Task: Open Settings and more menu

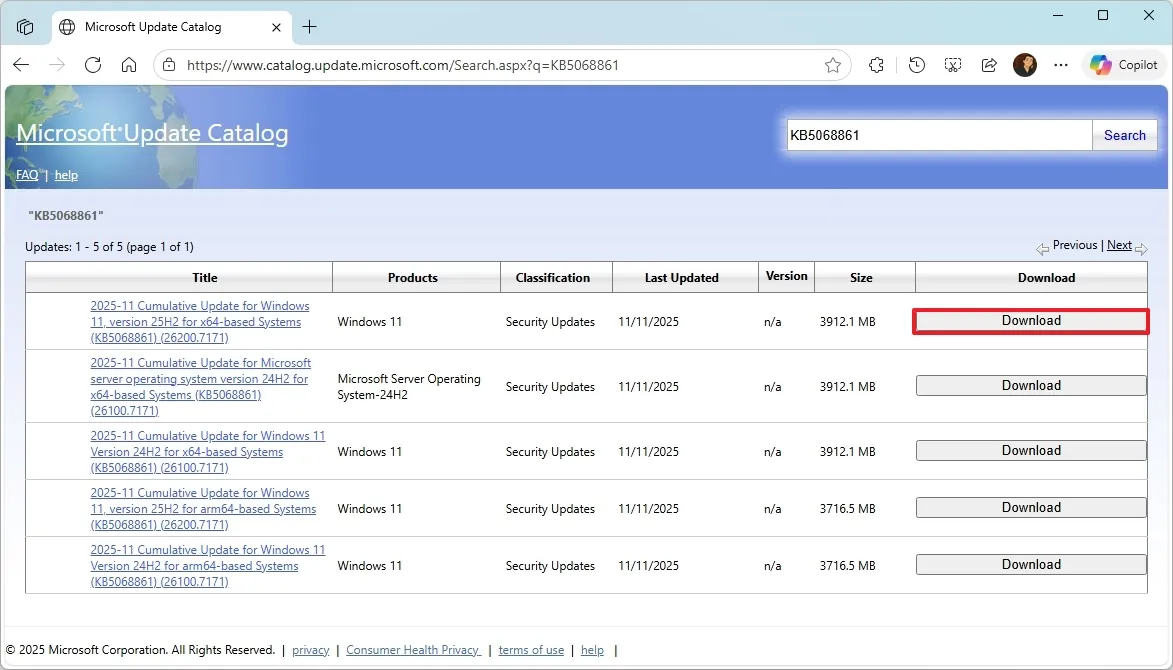Action: click(x=1061, y=65)
